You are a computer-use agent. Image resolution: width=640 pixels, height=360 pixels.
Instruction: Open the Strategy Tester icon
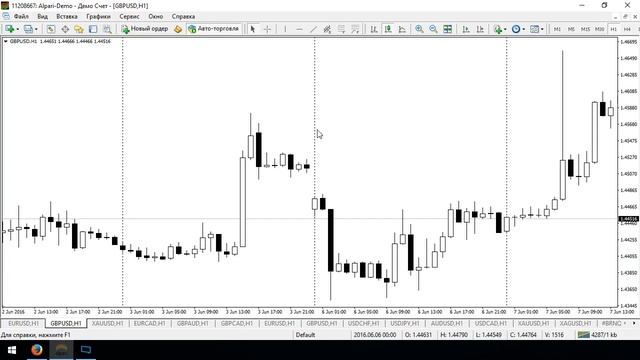coord(107,29)
